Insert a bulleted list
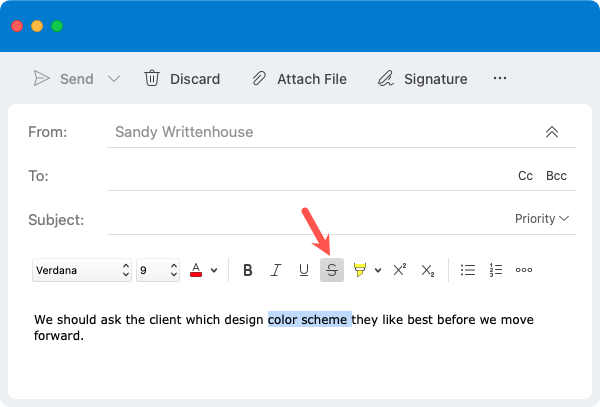 468,270
